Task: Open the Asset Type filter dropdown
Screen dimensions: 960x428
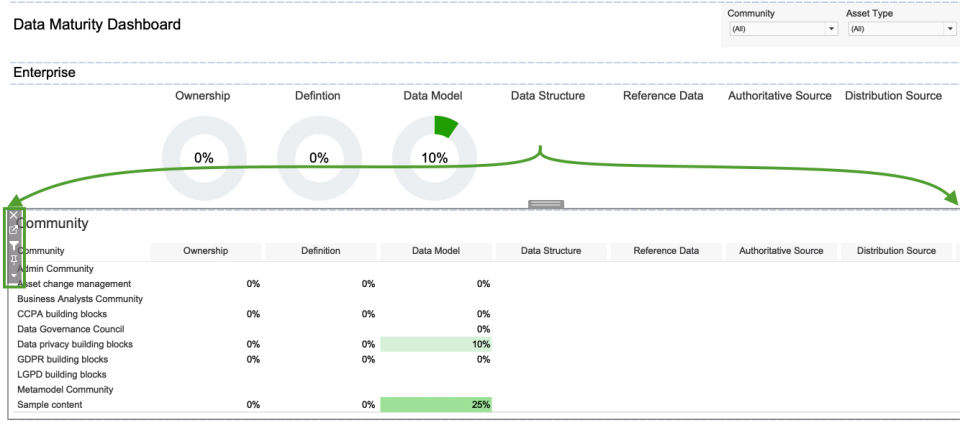Action: point(901,29)
